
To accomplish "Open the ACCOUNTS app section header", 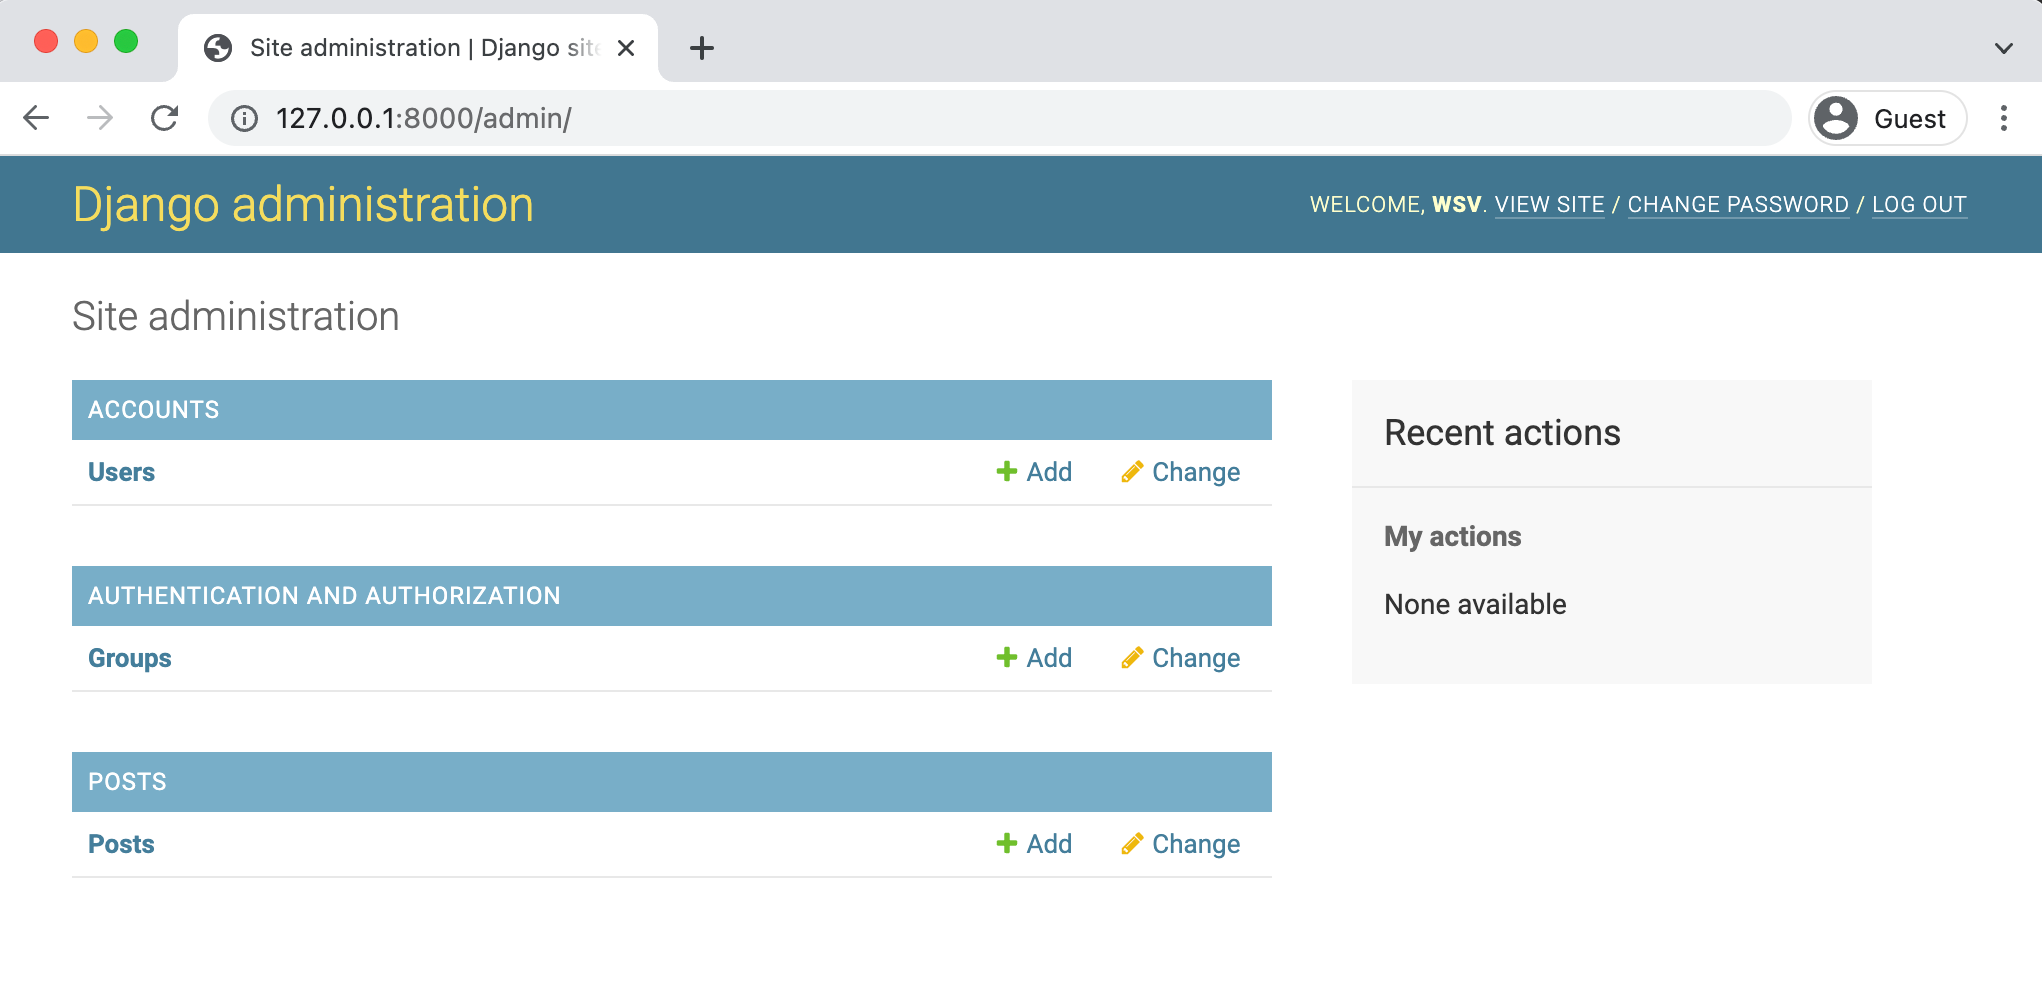I will click(x=153, y=410).
